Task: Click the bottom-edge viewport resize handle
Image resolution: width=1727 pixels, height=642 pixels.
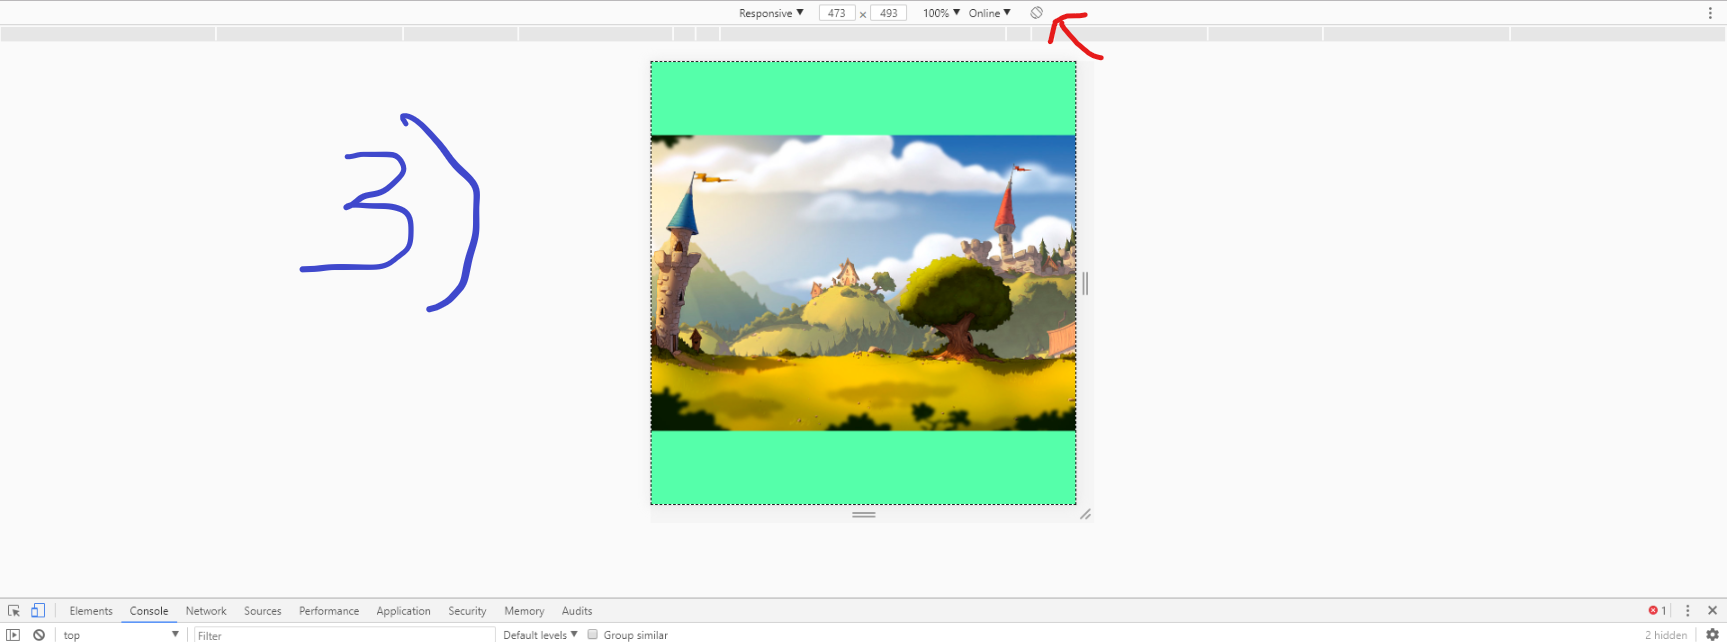Action: [864, 514]
